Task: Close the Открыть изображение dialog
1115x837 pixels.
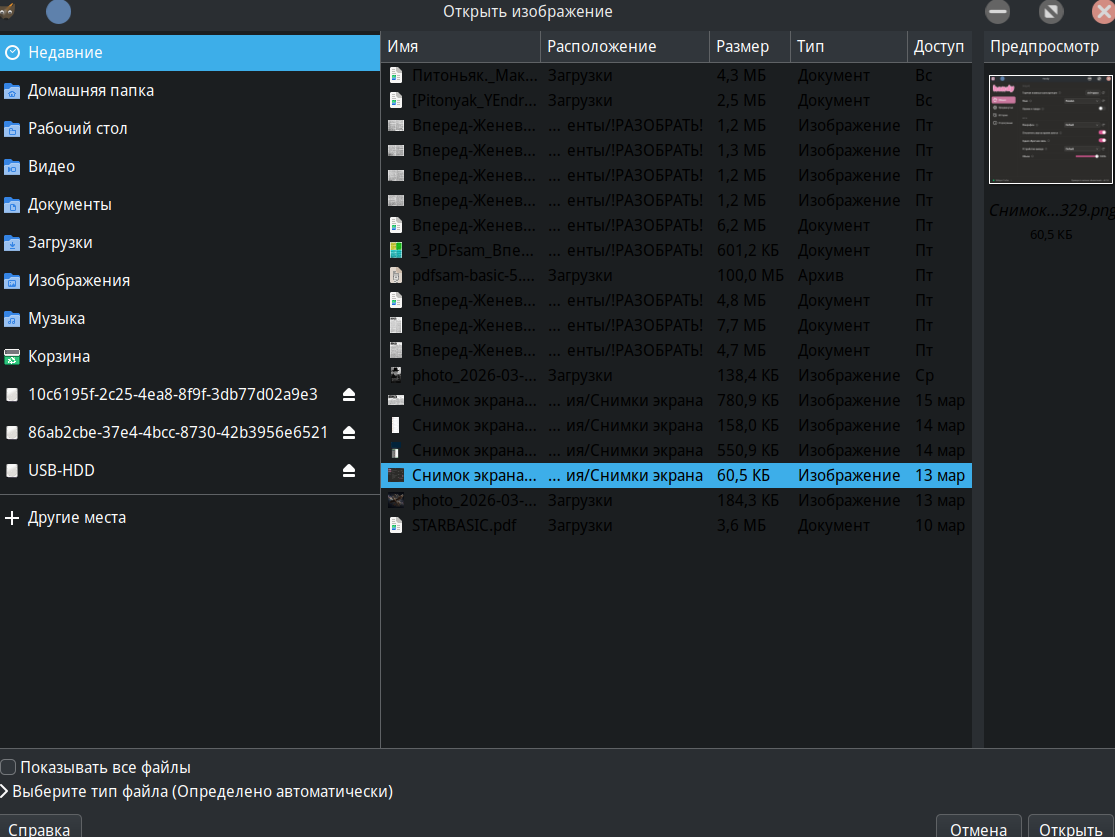Action: tap(1103, 11)
